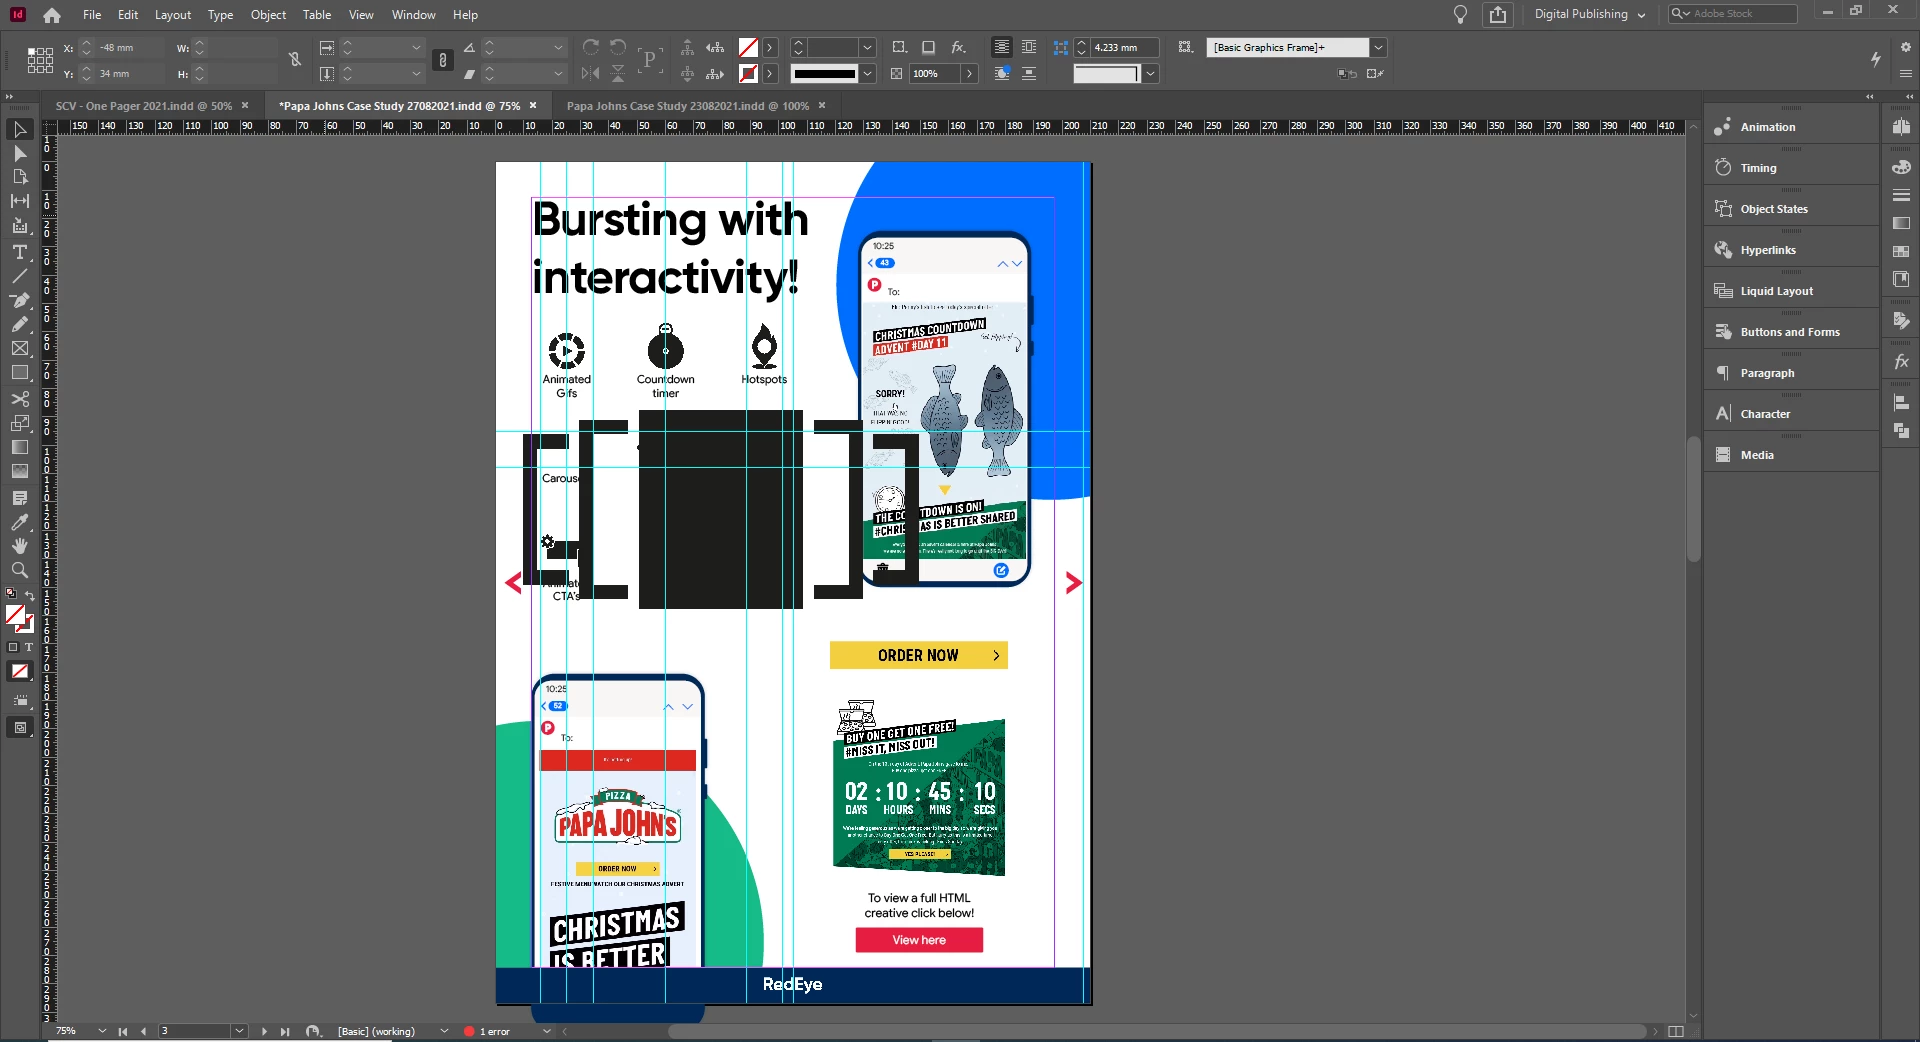Toggle constrain proportions for width and height
Screen dimensions: 1920x1042
coord(295,60)
